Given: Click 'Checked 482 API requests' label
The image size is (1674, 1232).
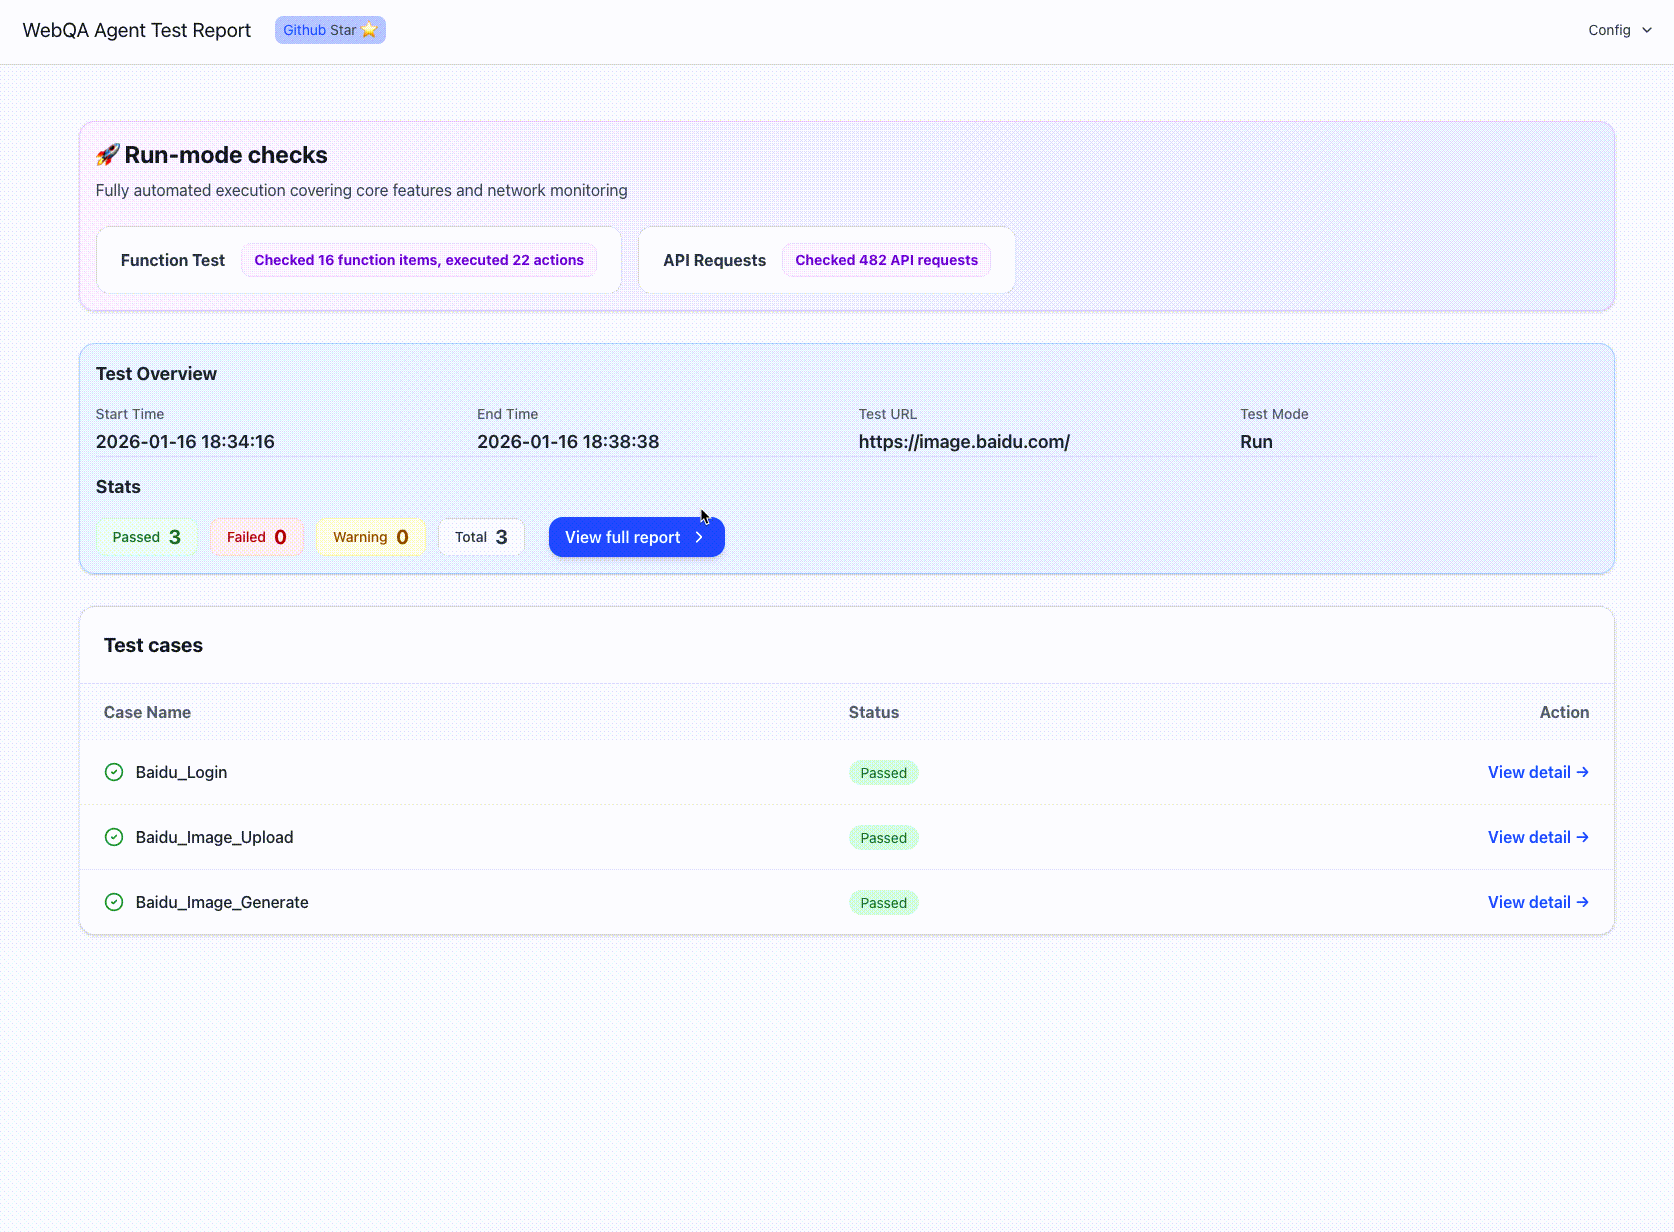Looking at the screenshot, I should click(x=887, y=260).
